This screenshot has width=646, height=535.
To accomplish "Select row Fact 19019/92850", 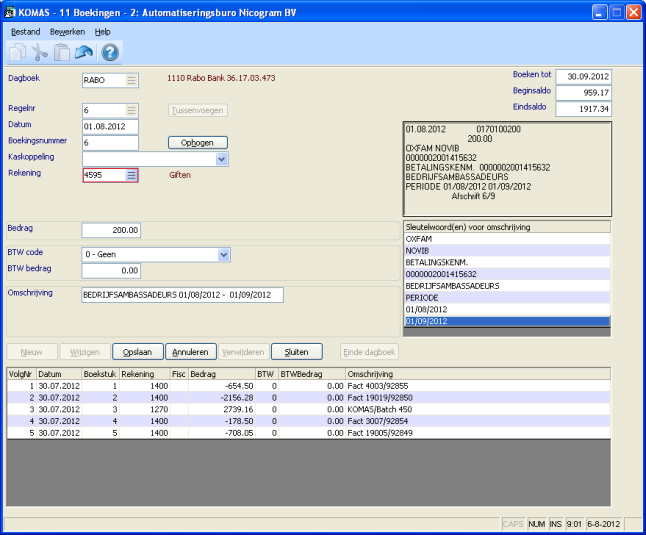I will click(309, 398).
